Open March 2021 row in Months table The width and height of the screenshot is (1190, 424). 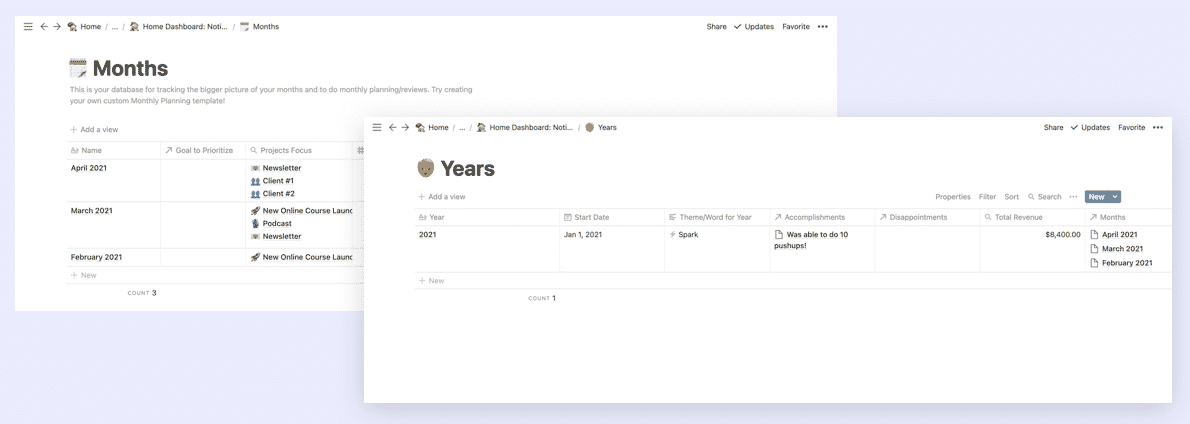(91, 210)
